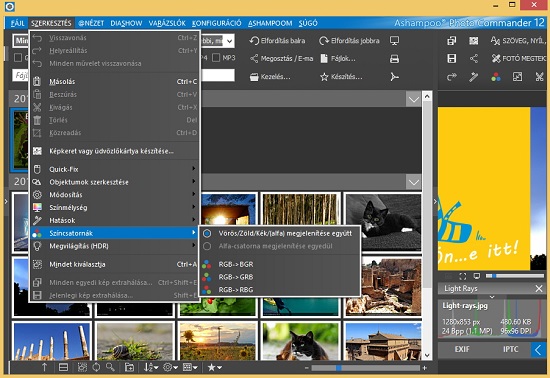
Task: Click Elfordítás balra rotate left button
Action: 277,41
